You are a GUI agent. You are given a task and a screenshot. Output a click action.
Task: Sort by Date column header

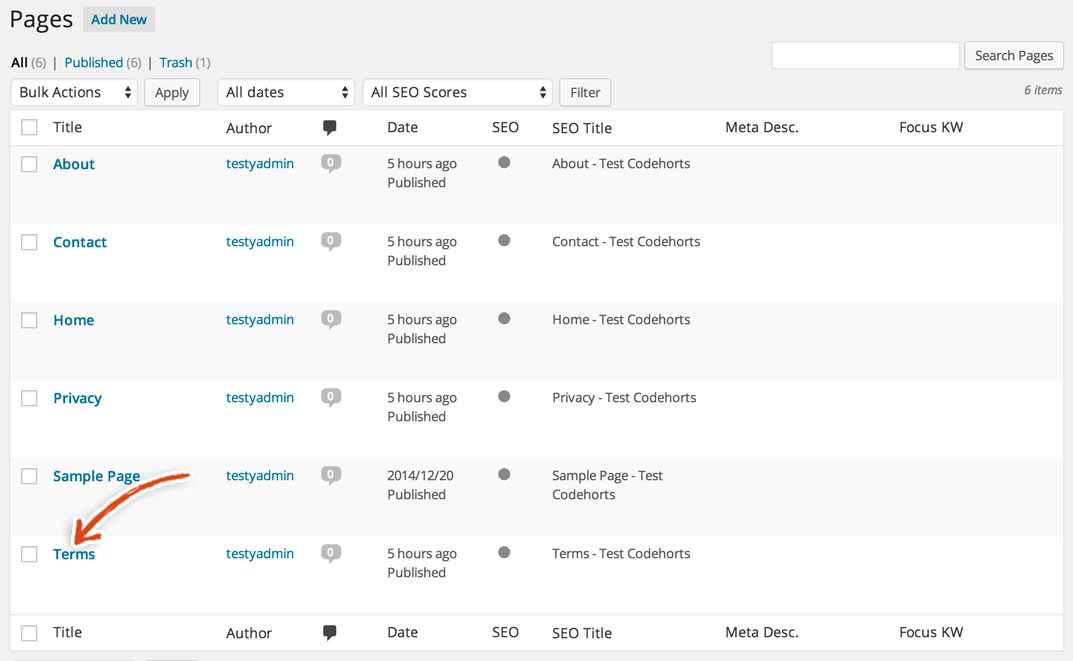point(402,127)
